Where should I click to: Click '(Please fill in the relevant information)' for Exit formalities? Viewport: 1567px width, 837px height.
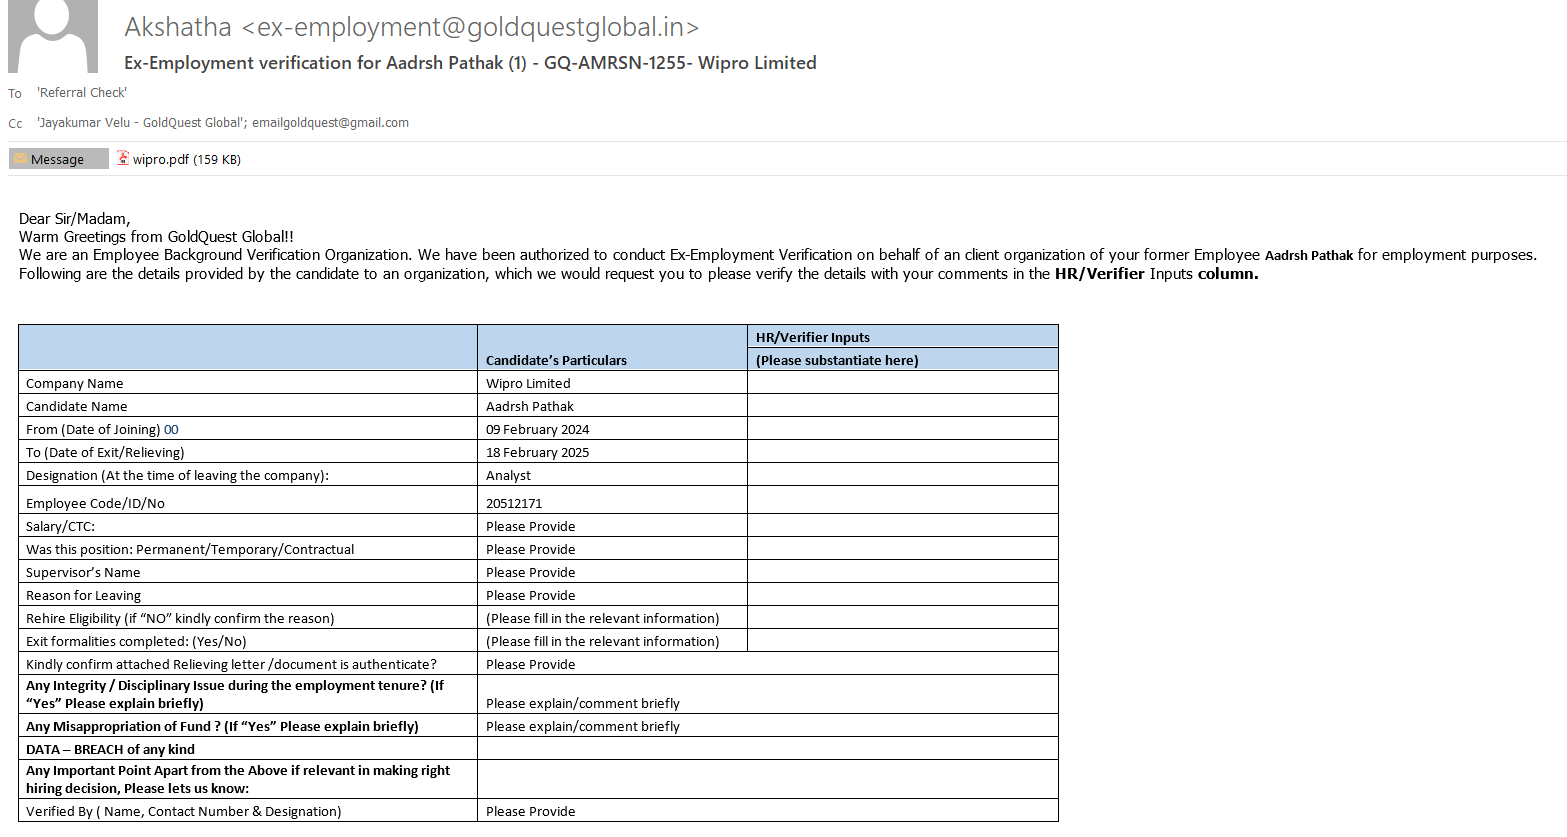tap(603, 641)
